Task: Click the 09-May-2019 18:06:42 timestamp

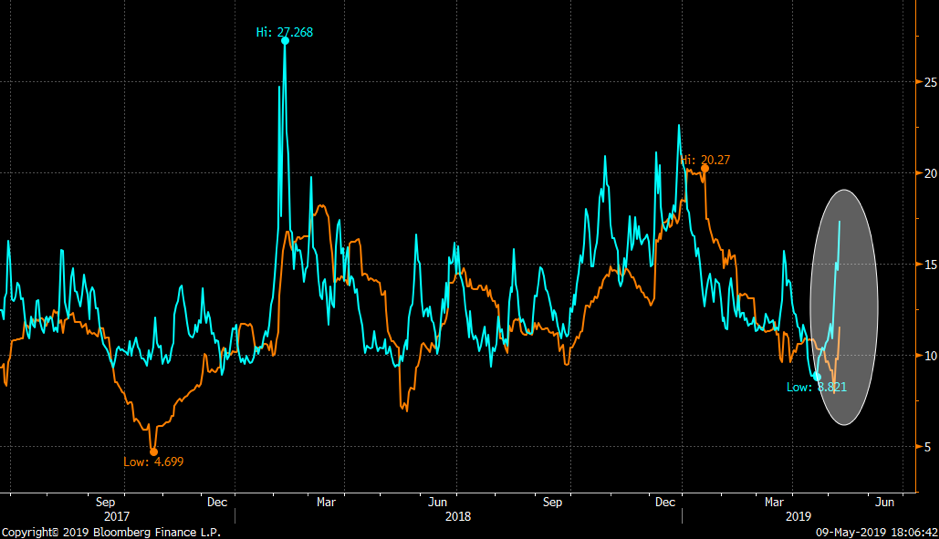Action: click(877, 532)
